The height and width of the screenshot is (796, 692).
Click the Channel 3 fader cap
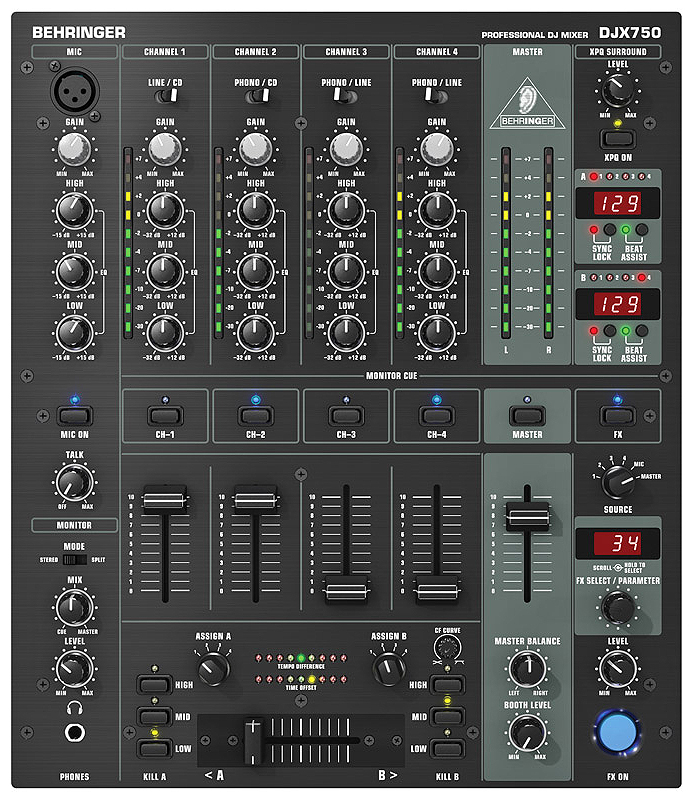pyautogui.click(x=346, y=590)
